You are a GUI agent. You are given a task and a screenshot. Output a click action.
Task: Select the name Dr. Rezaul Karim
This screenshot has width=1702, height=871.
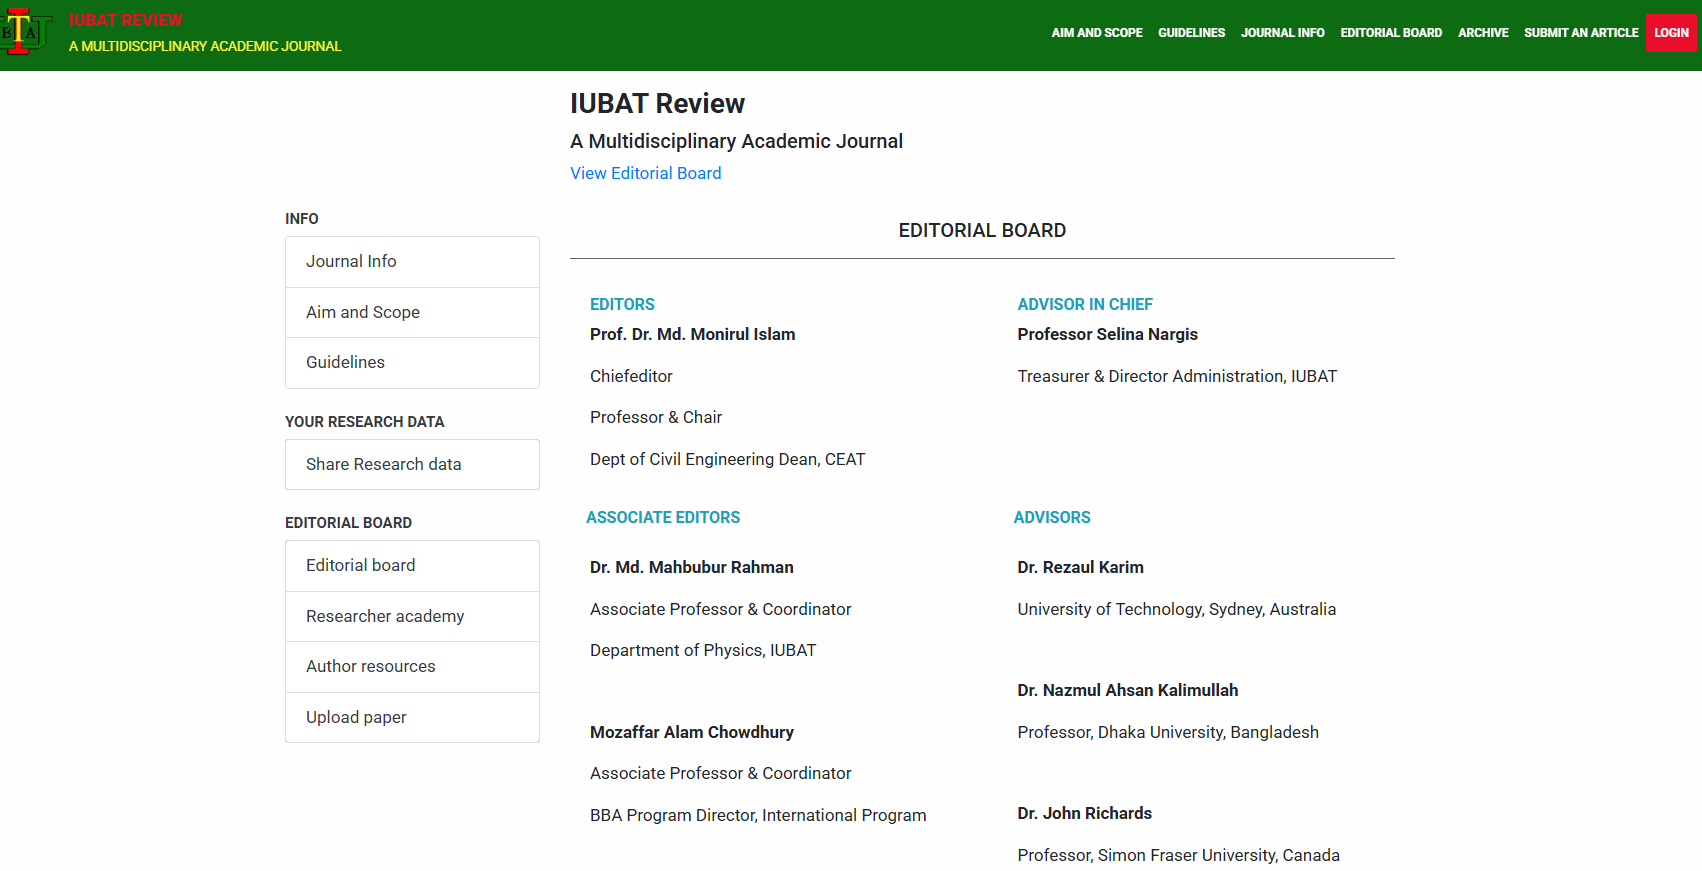[x=1080, y=567]
